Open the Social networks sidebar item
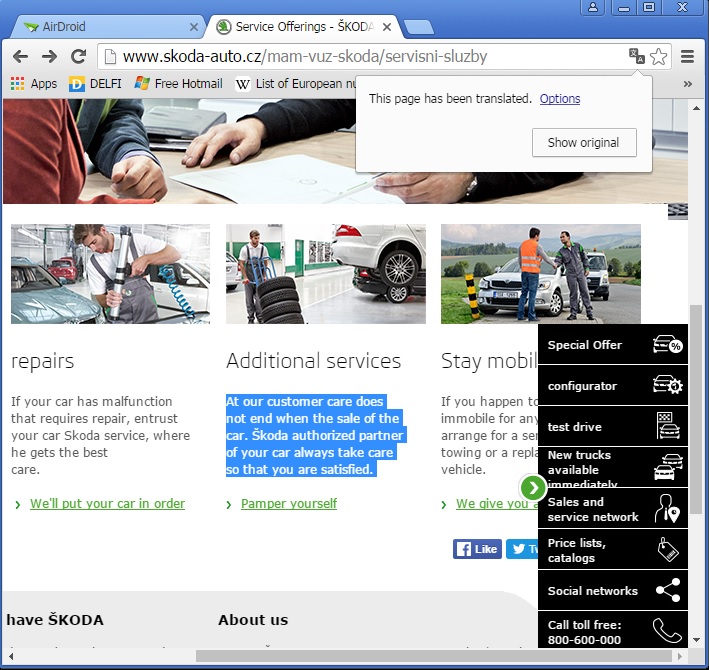The height and width of the screenshot is (670, 709). coord(613,590)
